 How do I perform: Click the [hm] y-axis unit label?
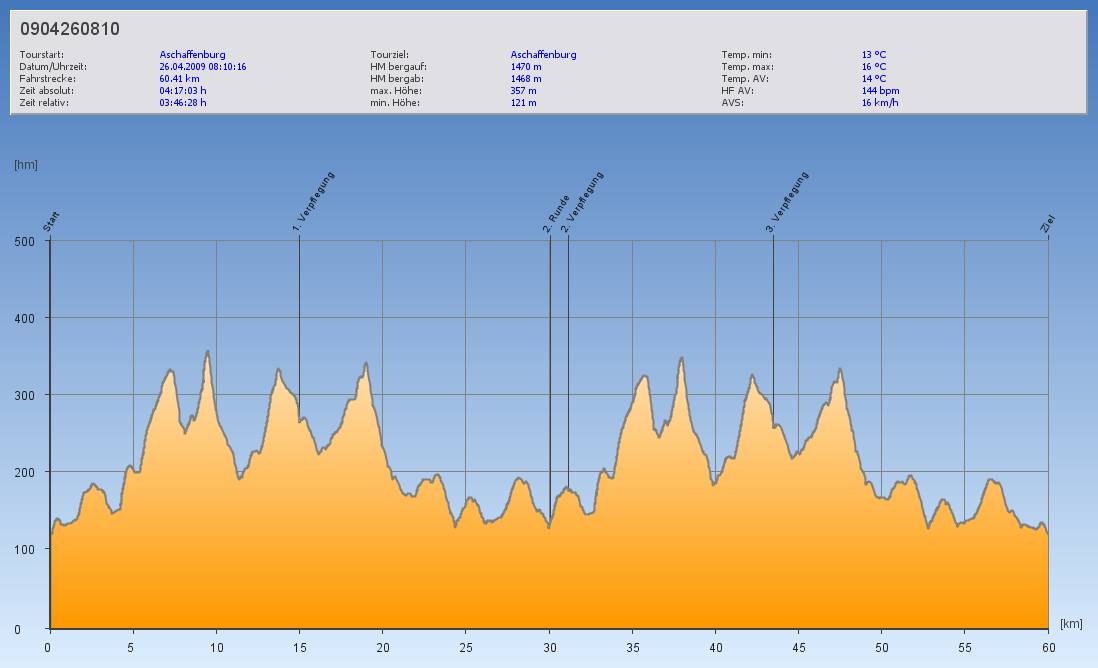point(26,164)
